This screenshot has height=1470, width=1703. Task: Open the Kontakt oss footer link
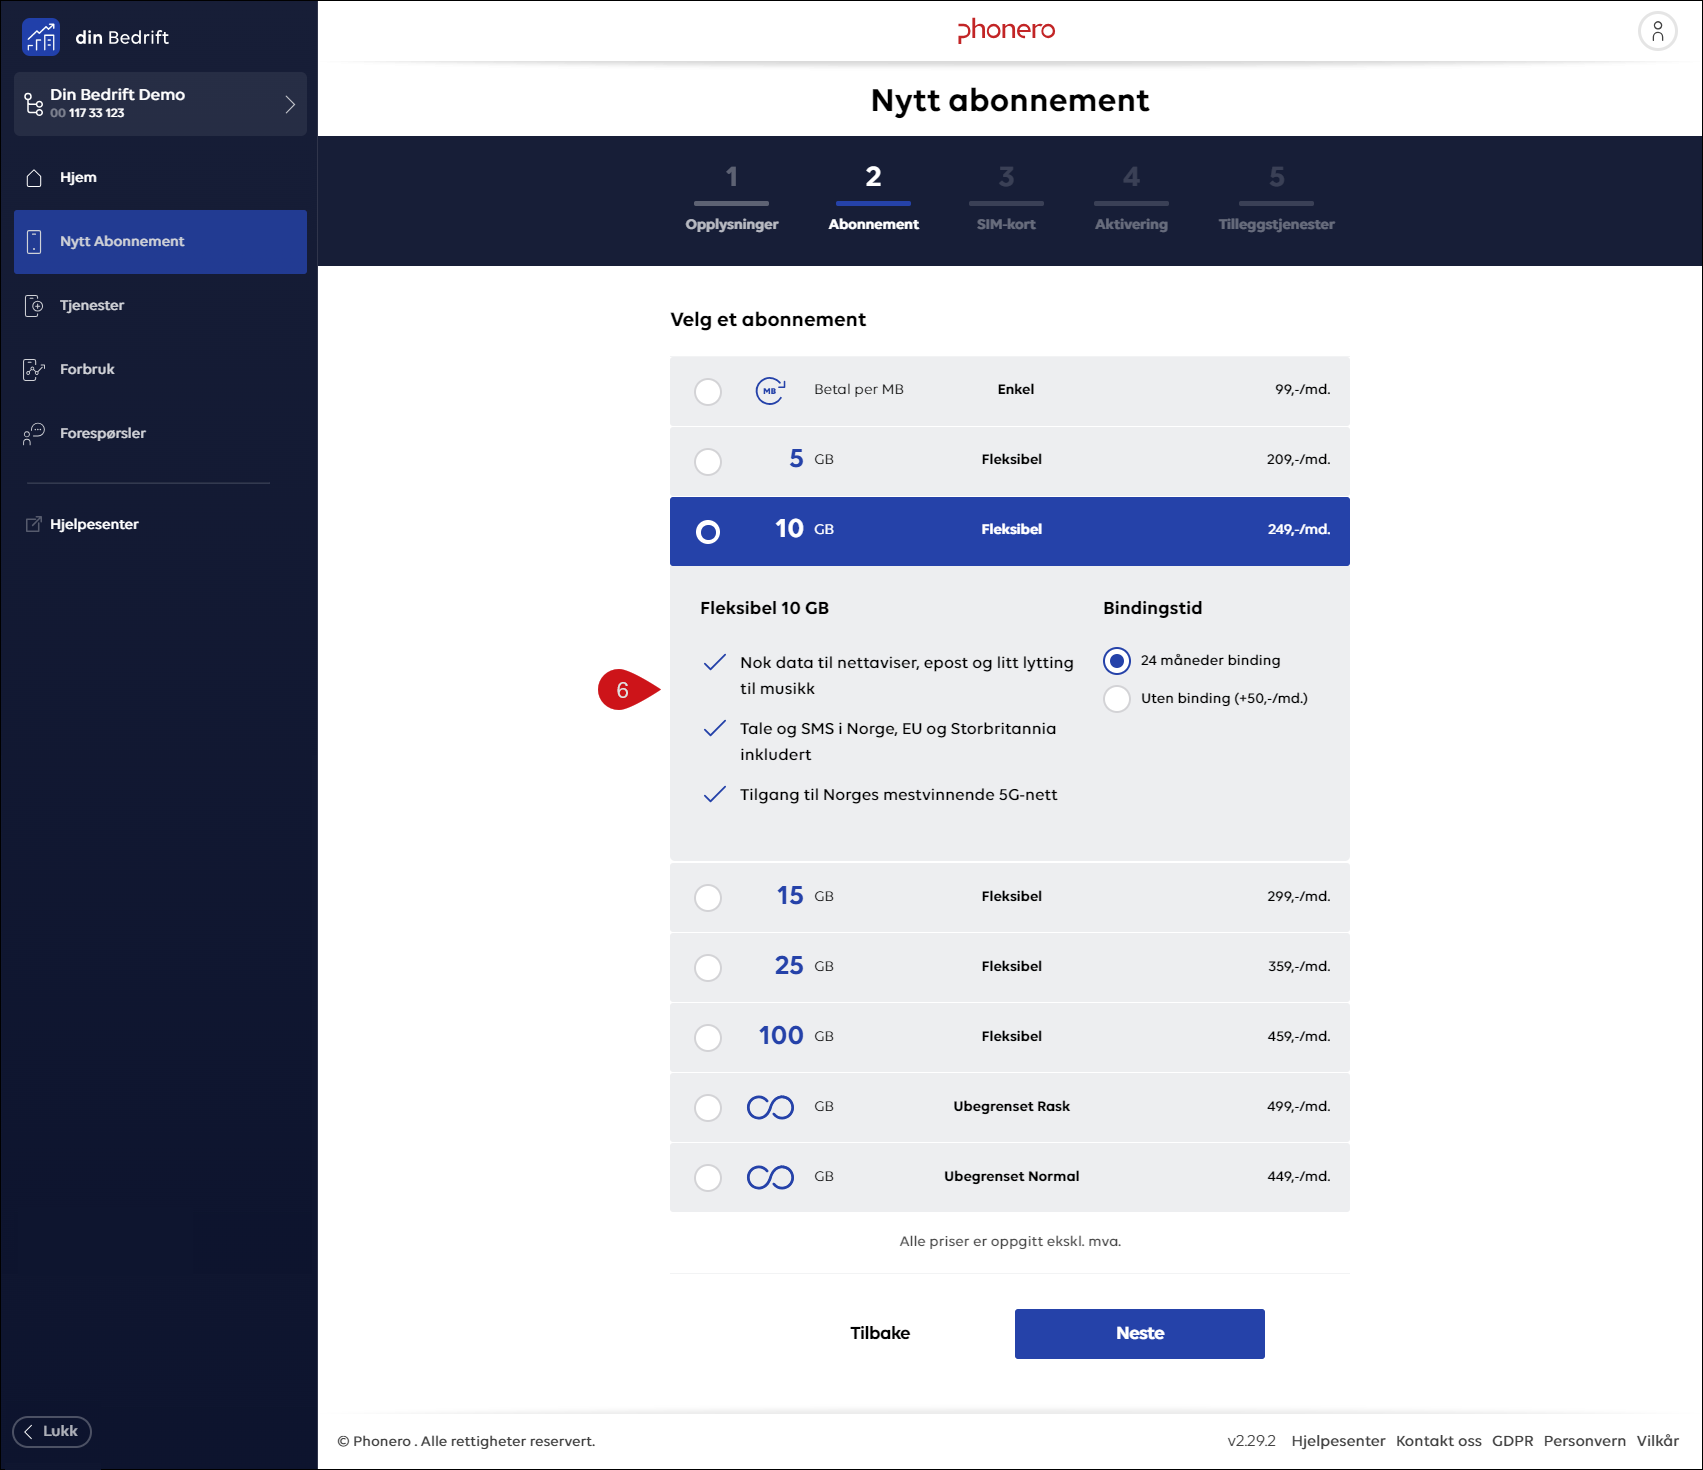coord(1439,1441)
